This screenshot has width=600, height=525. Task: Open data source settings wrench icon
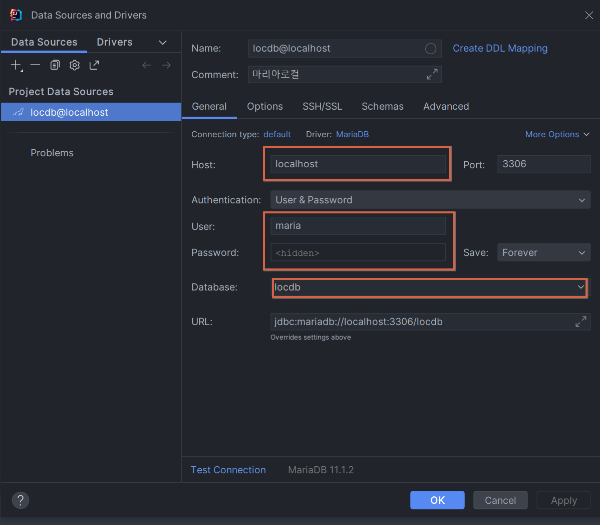(x=75, y=65)
